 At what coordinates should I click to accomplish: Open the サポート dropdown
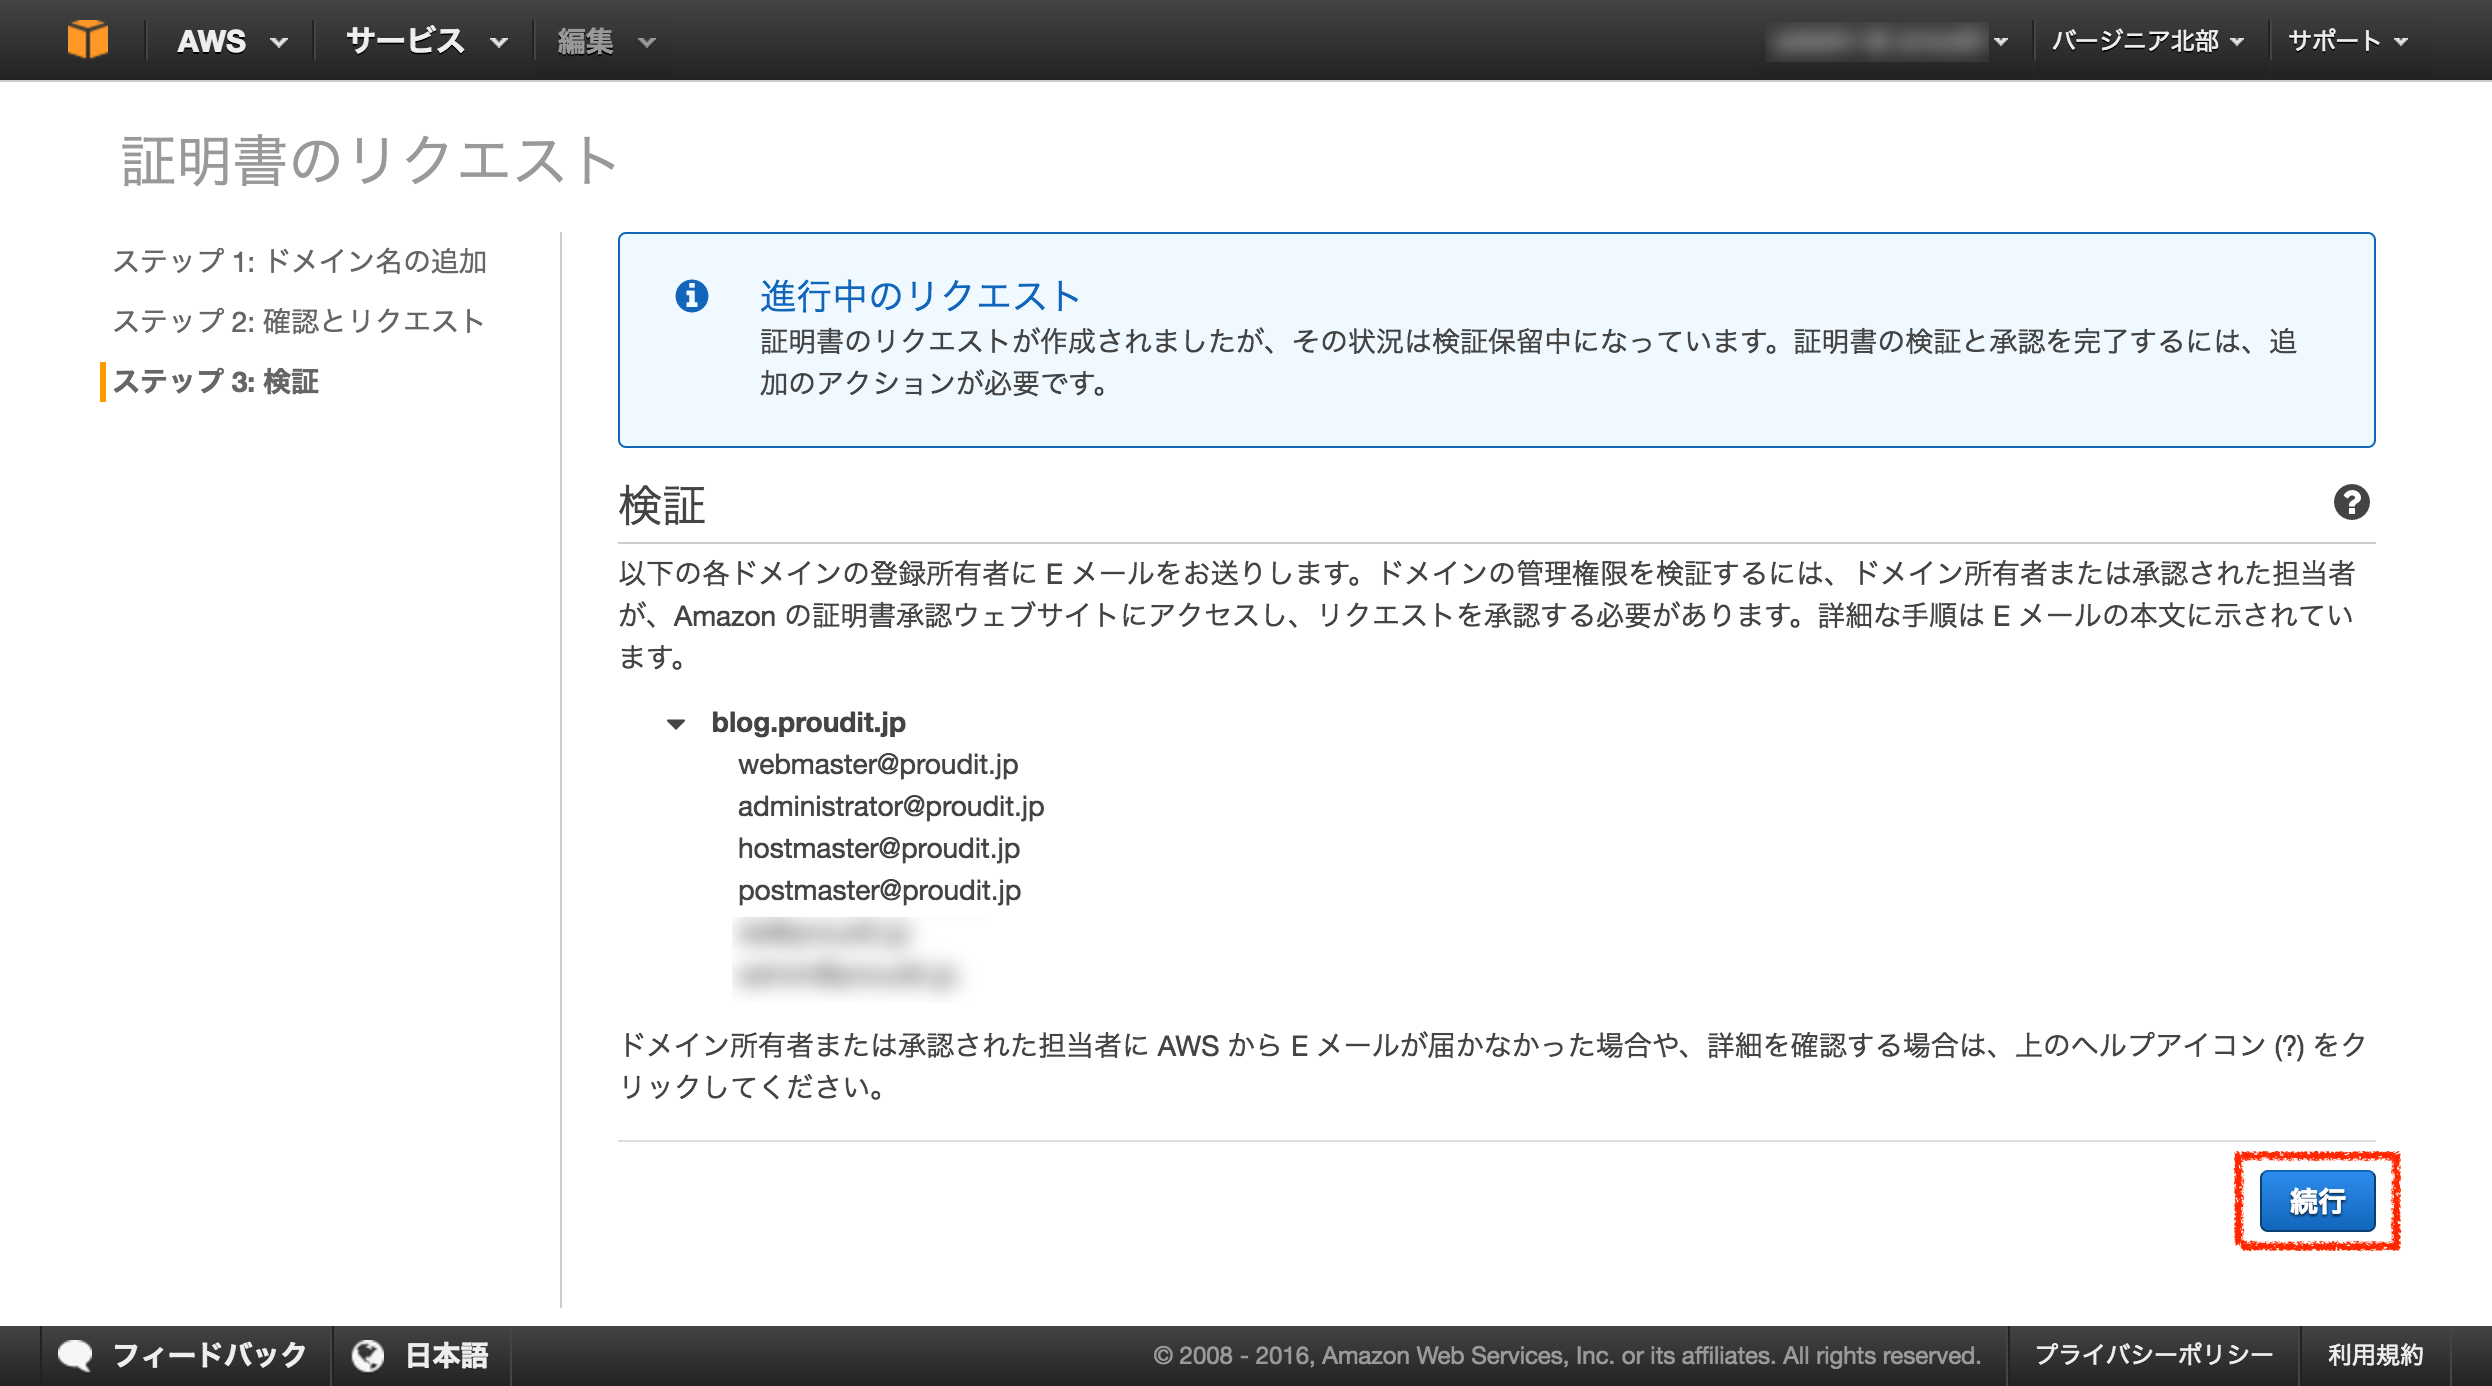2340,40
